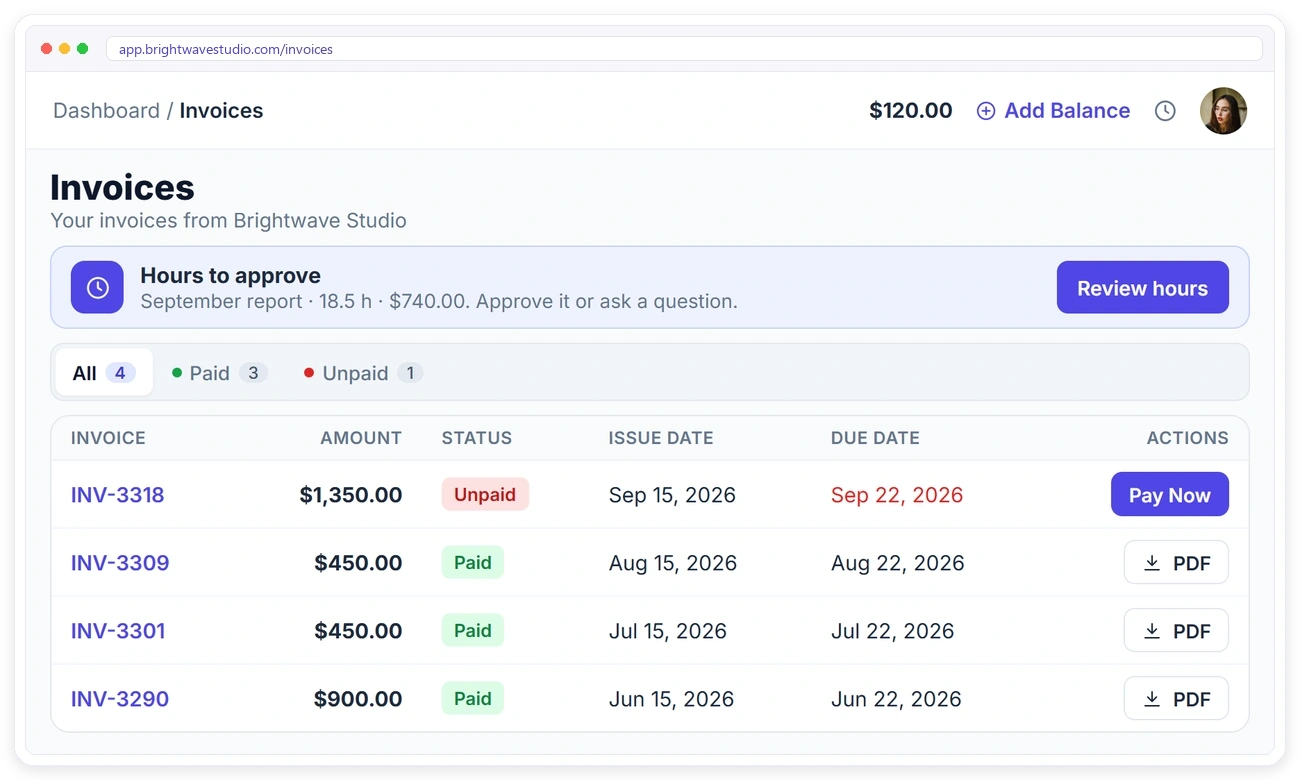Open invoice INV-3301
The height and width of the screenshot is (780, 1300).
pos(118,631)
